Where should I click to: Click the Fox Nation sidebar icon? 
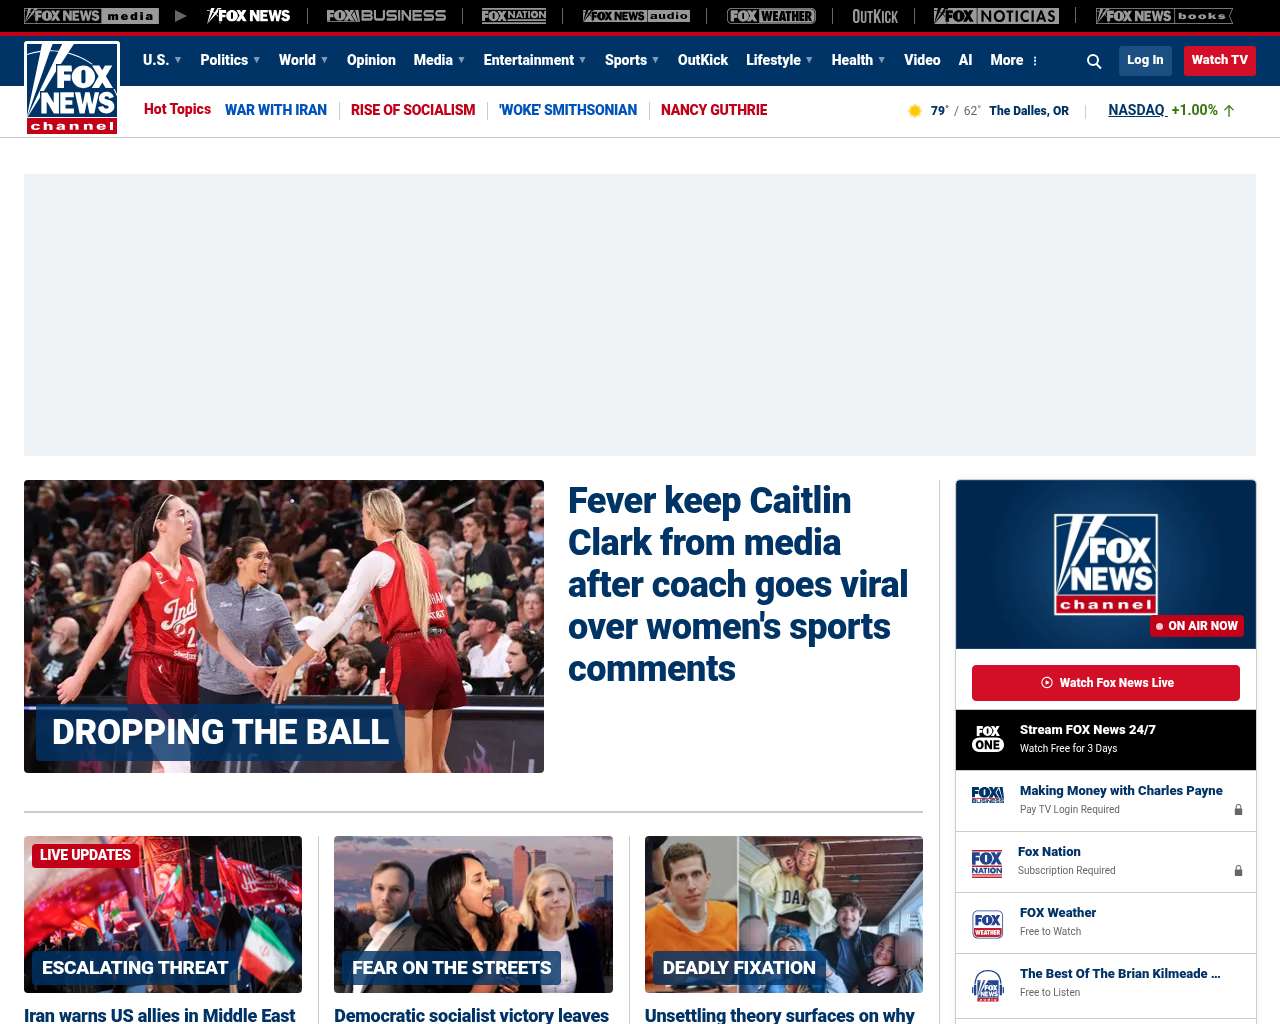(x=987, y=863)
